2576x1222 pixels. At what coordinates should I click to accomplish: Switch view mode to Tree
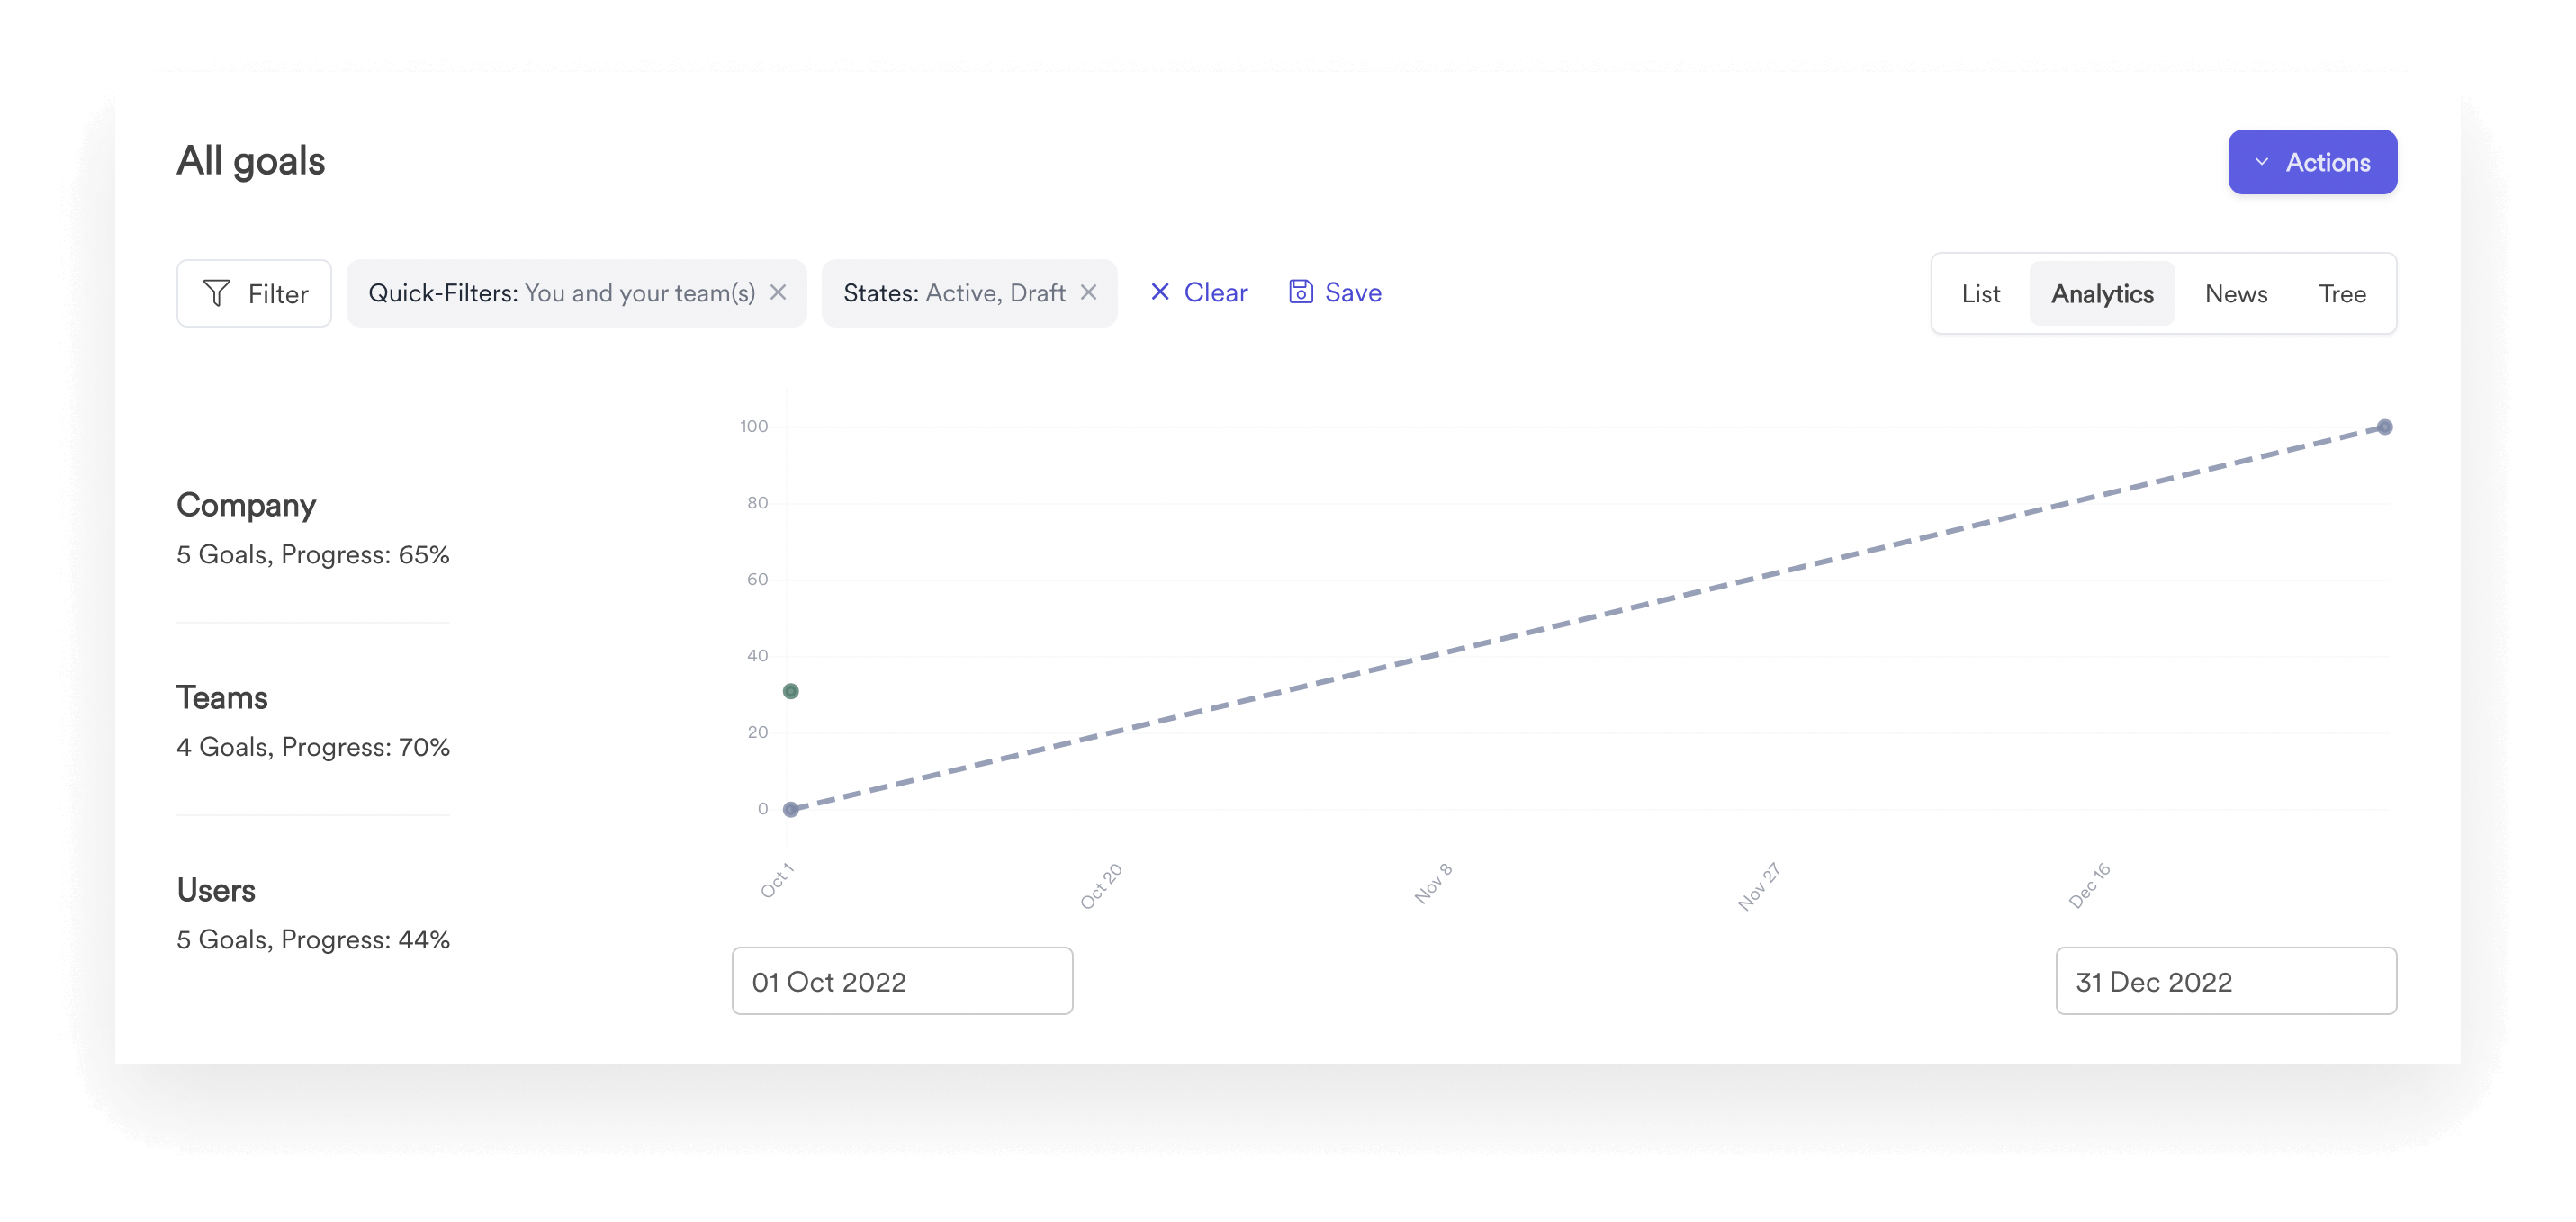pos(2342,293)
